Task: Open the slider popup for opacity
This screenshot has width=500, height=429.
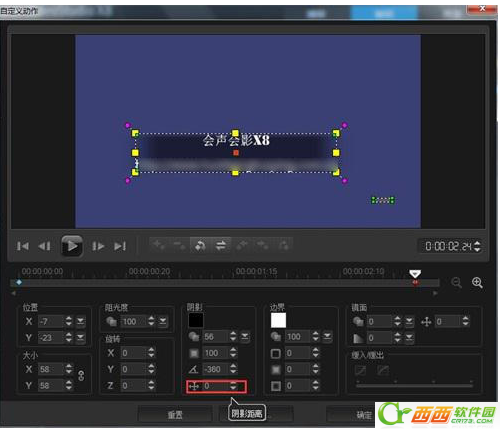Action: (x=163, y=321)
